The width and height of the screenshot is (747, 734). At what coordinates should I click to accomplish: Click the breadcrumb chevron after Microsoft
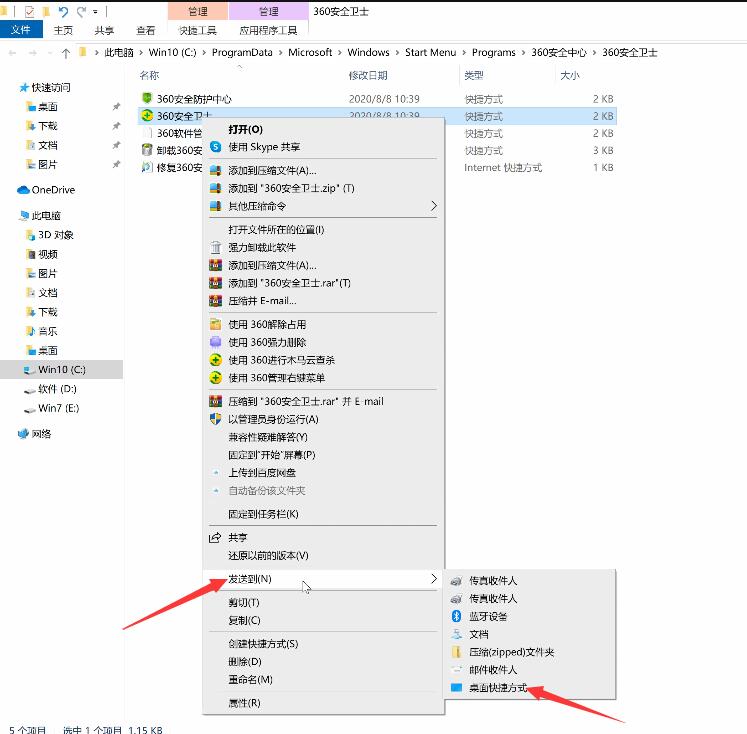click(340, 53)
